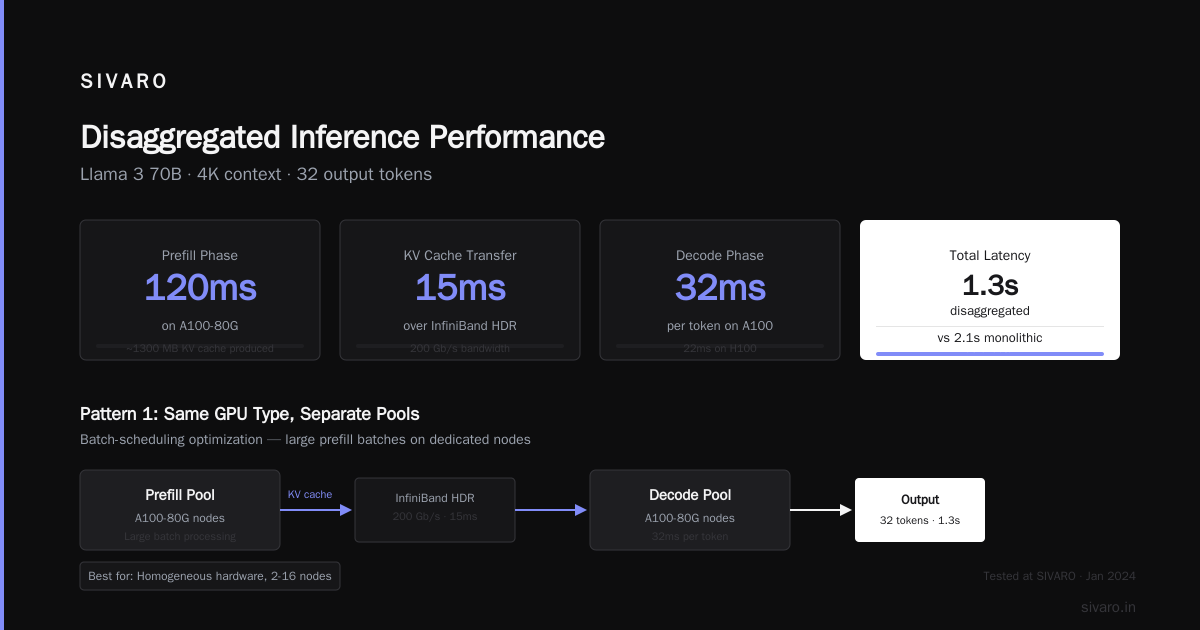Click "32ms per token" in Decode Pool
The height and width of the screenshot is (630, 1200).
[690, 536]
